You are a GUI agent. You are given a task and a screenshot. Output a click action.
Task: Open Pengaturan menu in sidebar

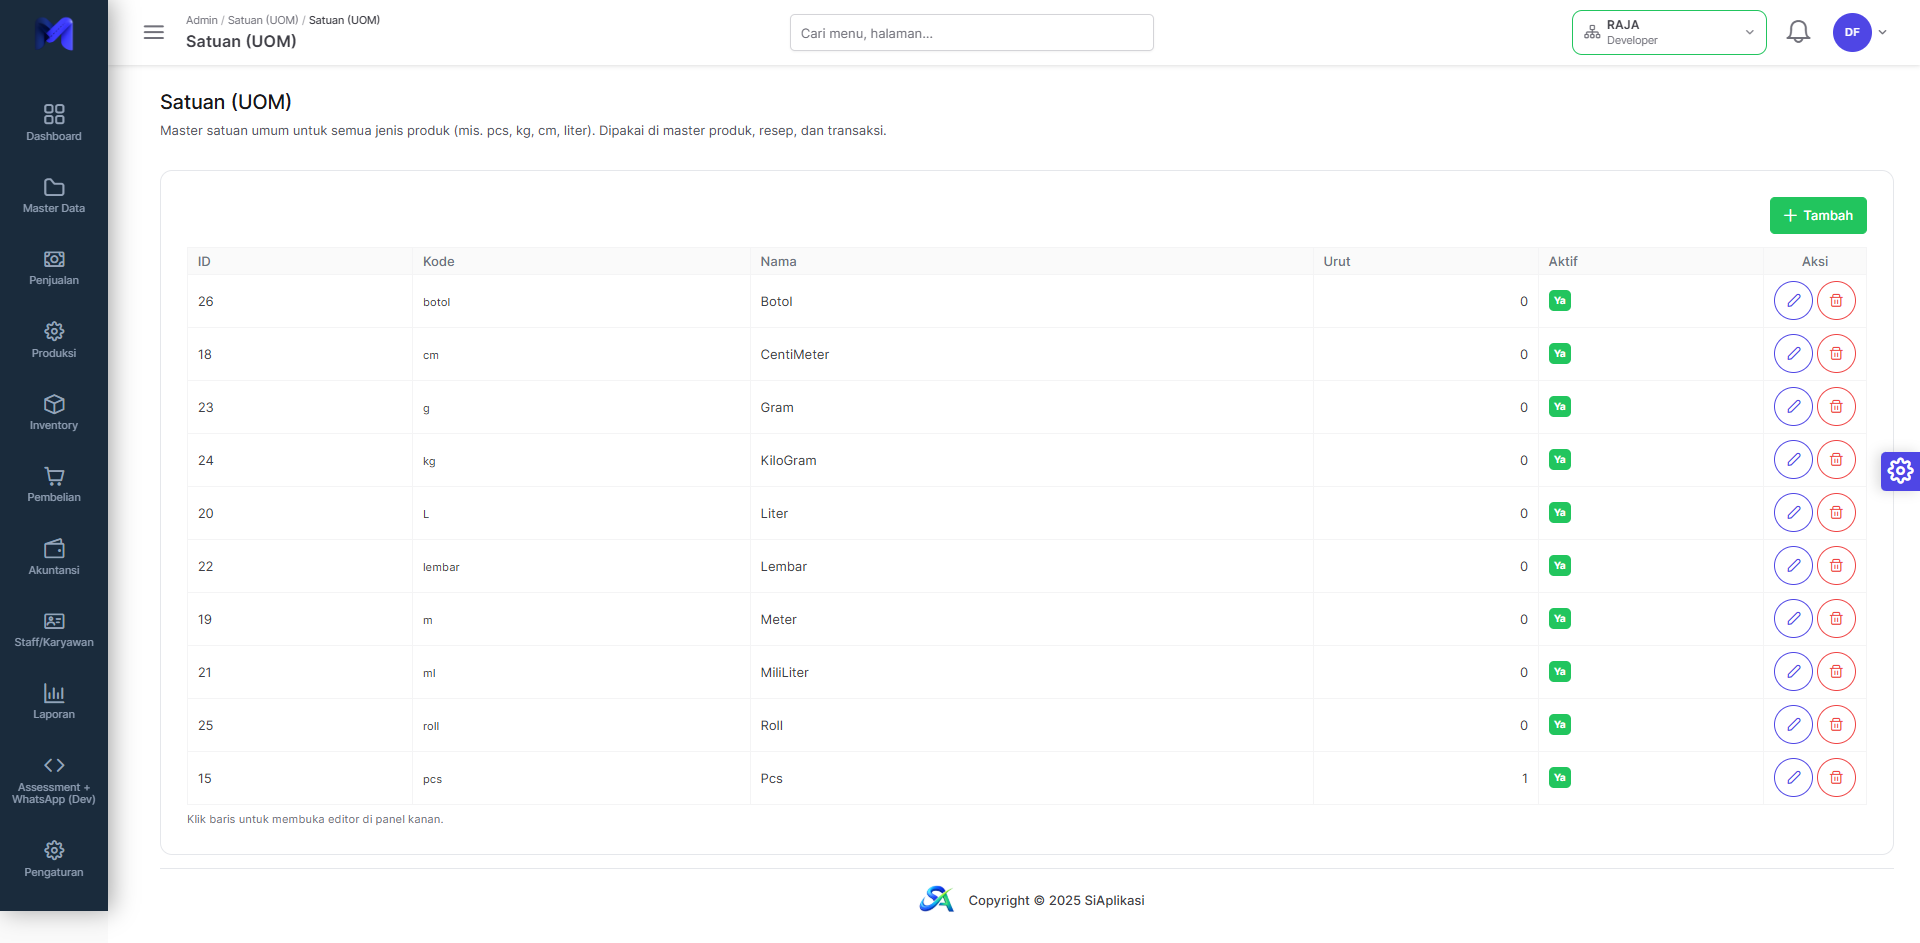(x=54, y=859)
